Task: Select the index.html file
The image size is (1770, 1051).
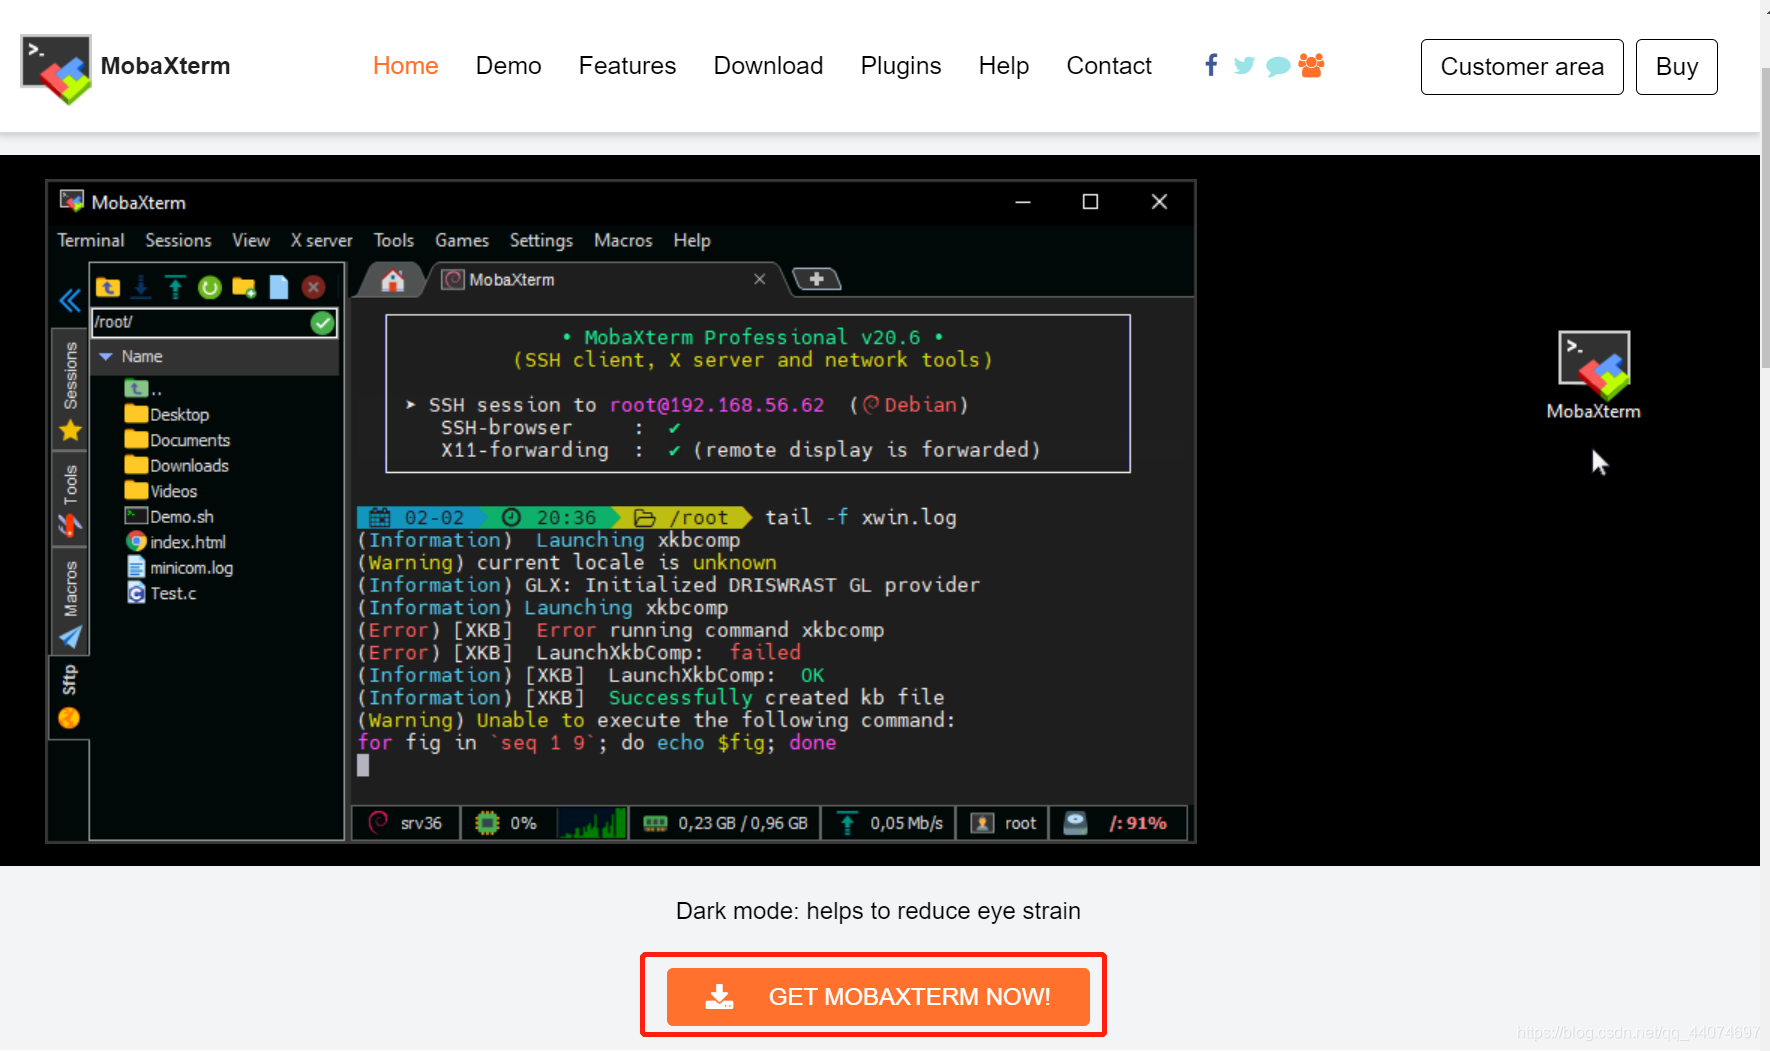Action: pyautogui.click(x=175, y=542)
